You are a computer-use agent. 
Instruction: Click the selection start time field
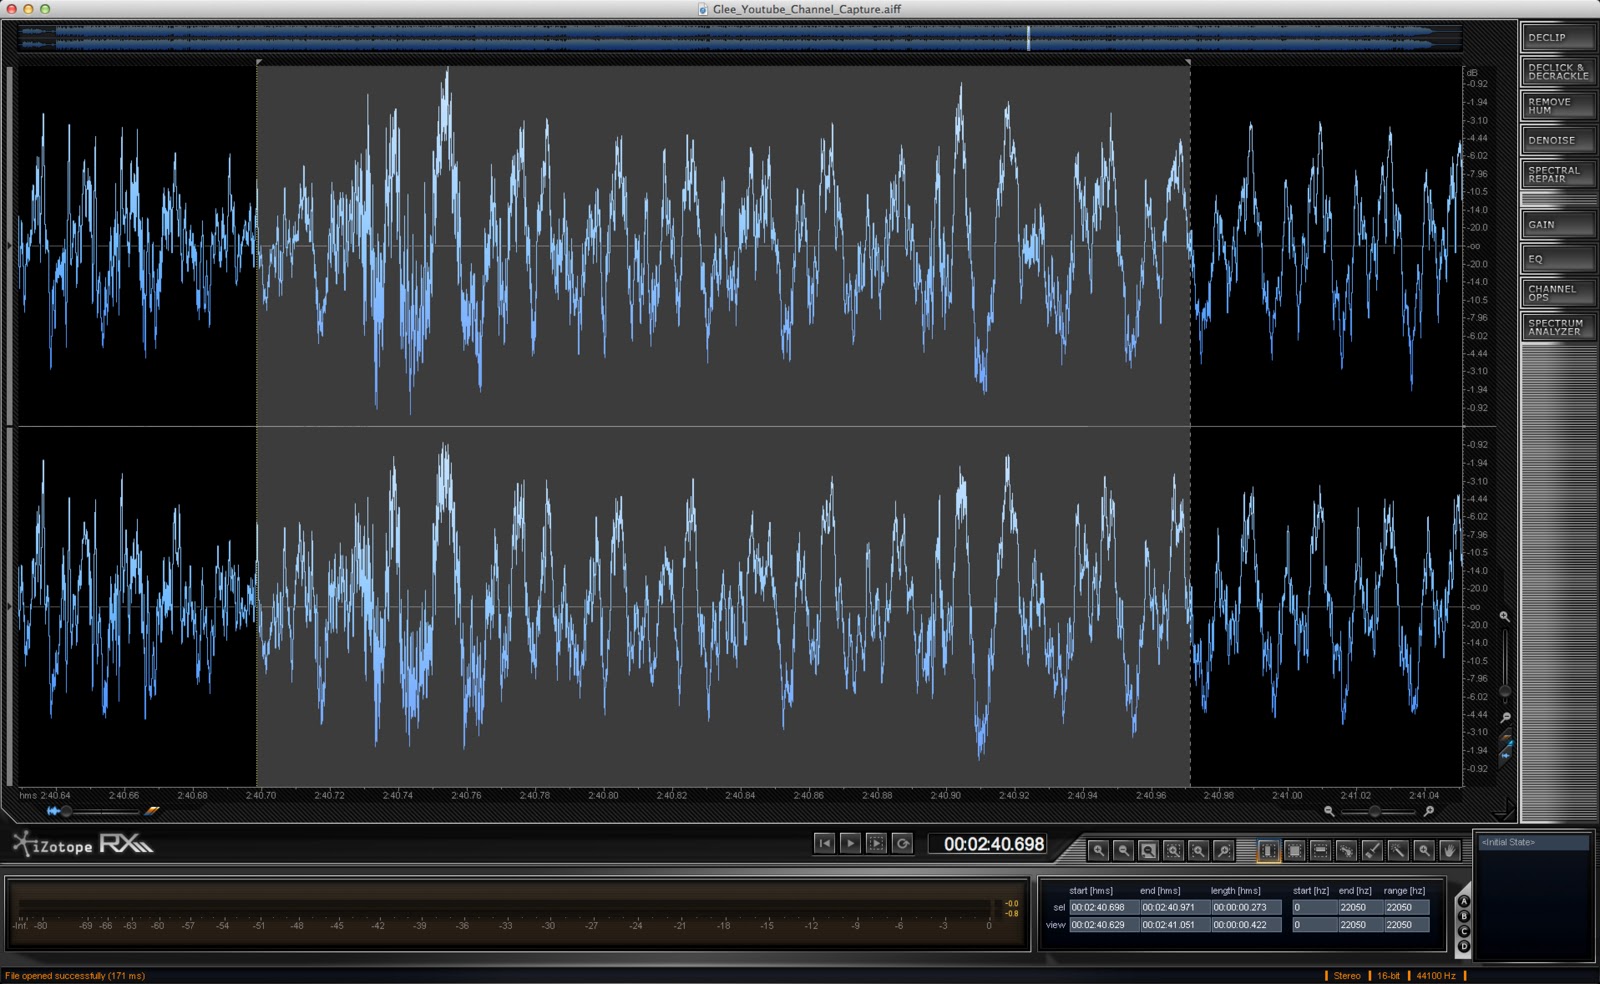coord(1103,908)
